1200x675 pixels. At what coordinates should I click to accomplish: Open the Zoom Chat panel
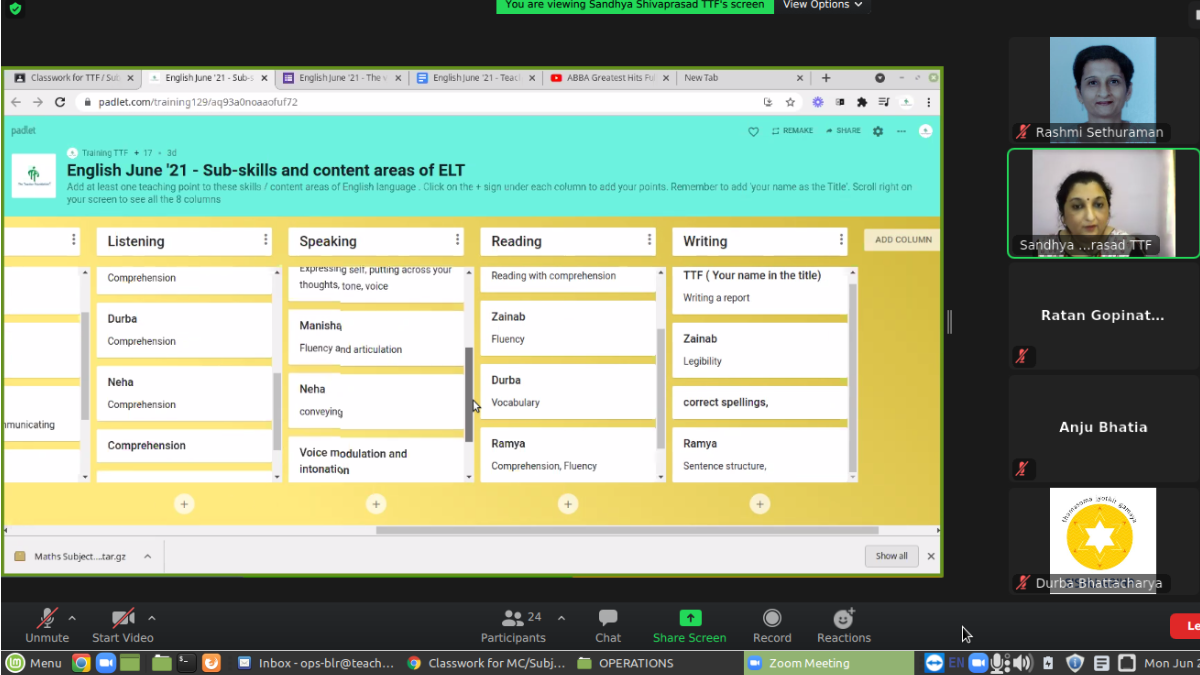click(x=608, y=618)
